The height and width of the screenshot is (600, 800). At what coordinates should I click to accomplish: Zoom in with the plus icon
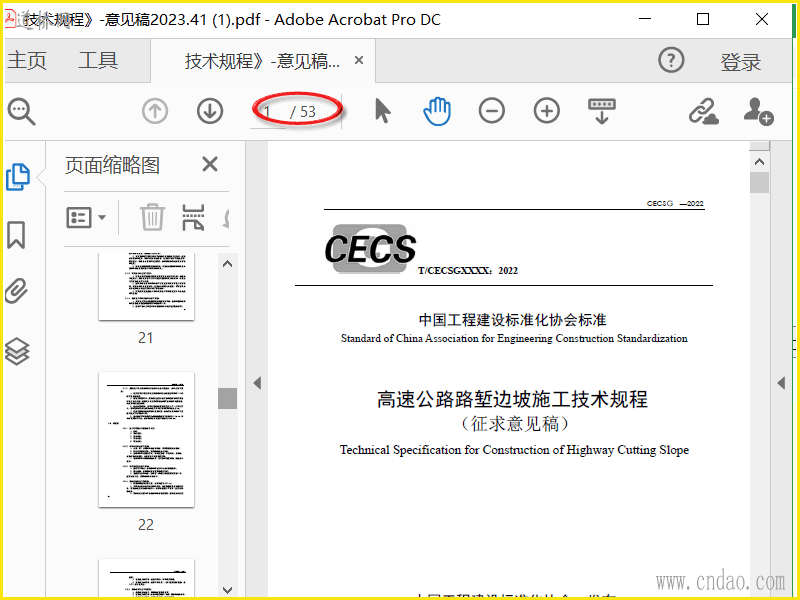click(x=547, y=111)
